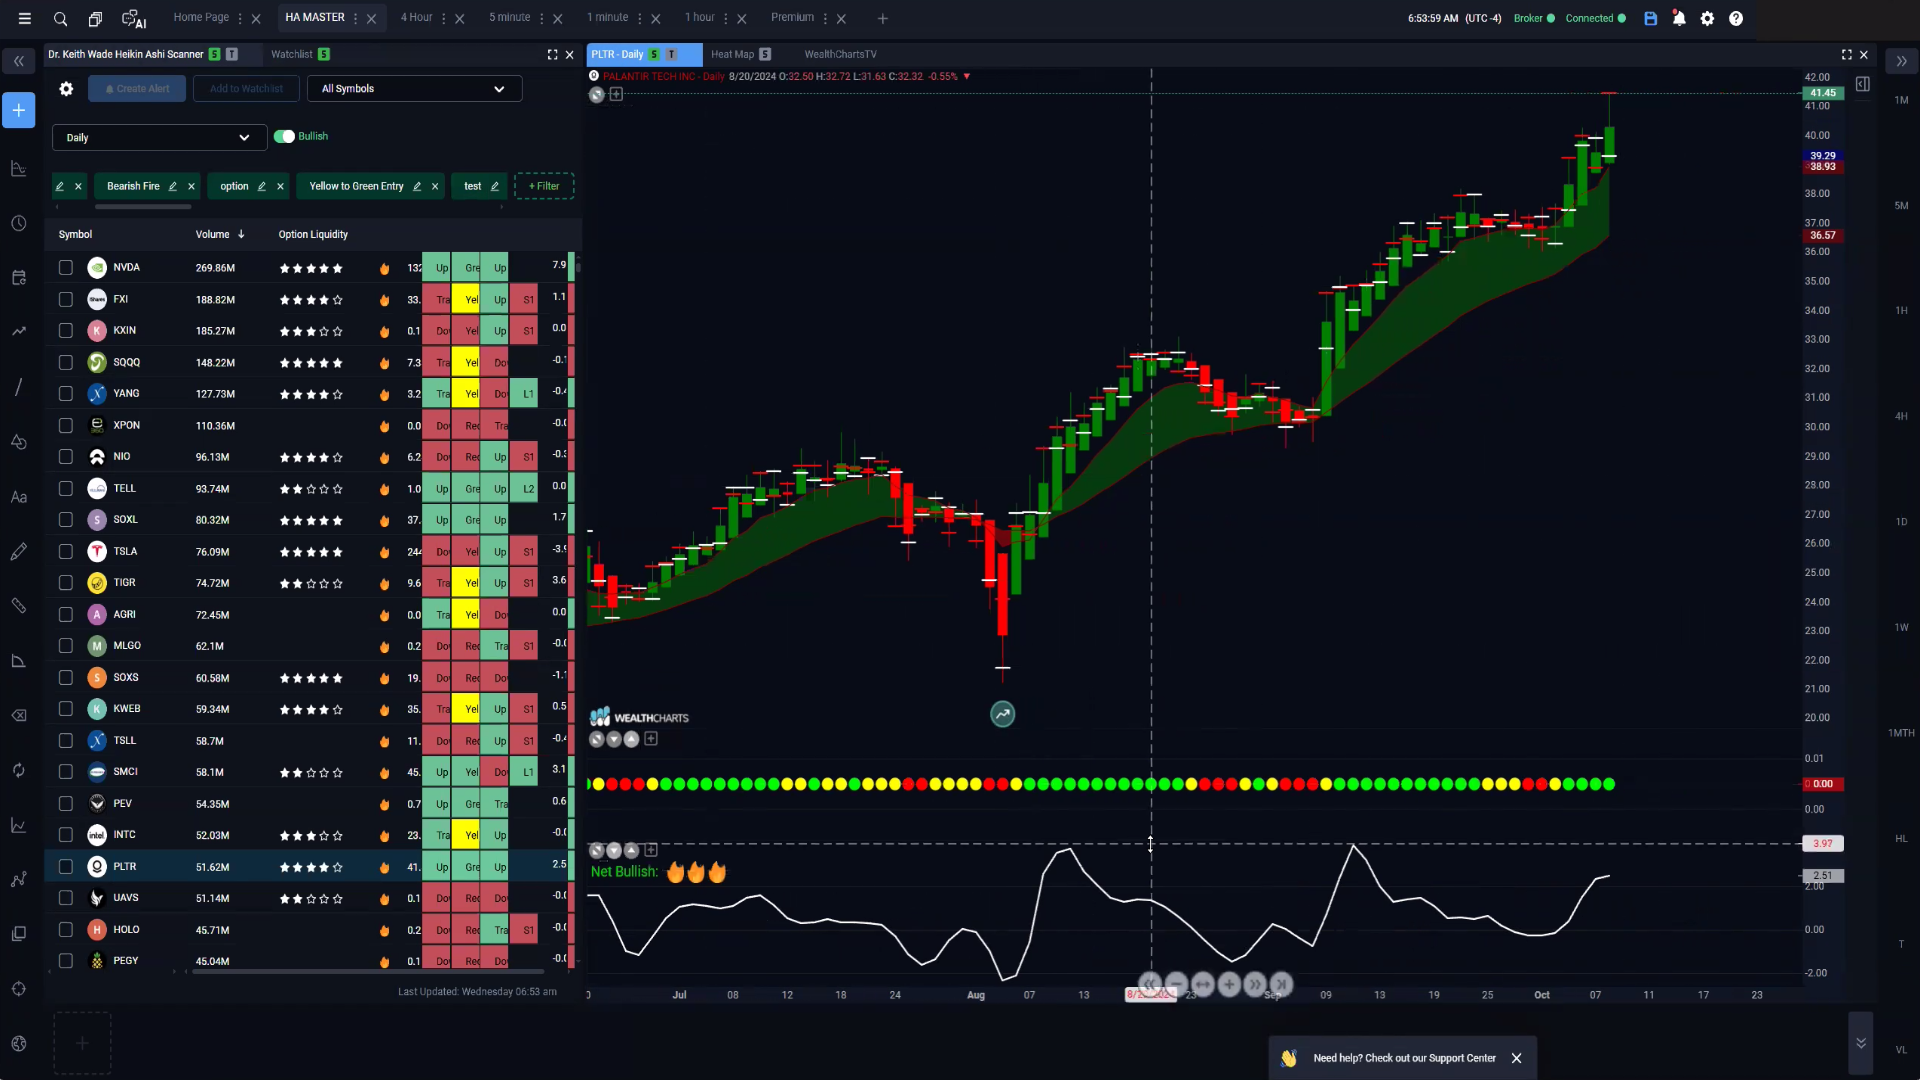Image resolution: width=1920 pixels, height=1080 pixels.
Task: Click the Create Alert button
Action: 137,89
